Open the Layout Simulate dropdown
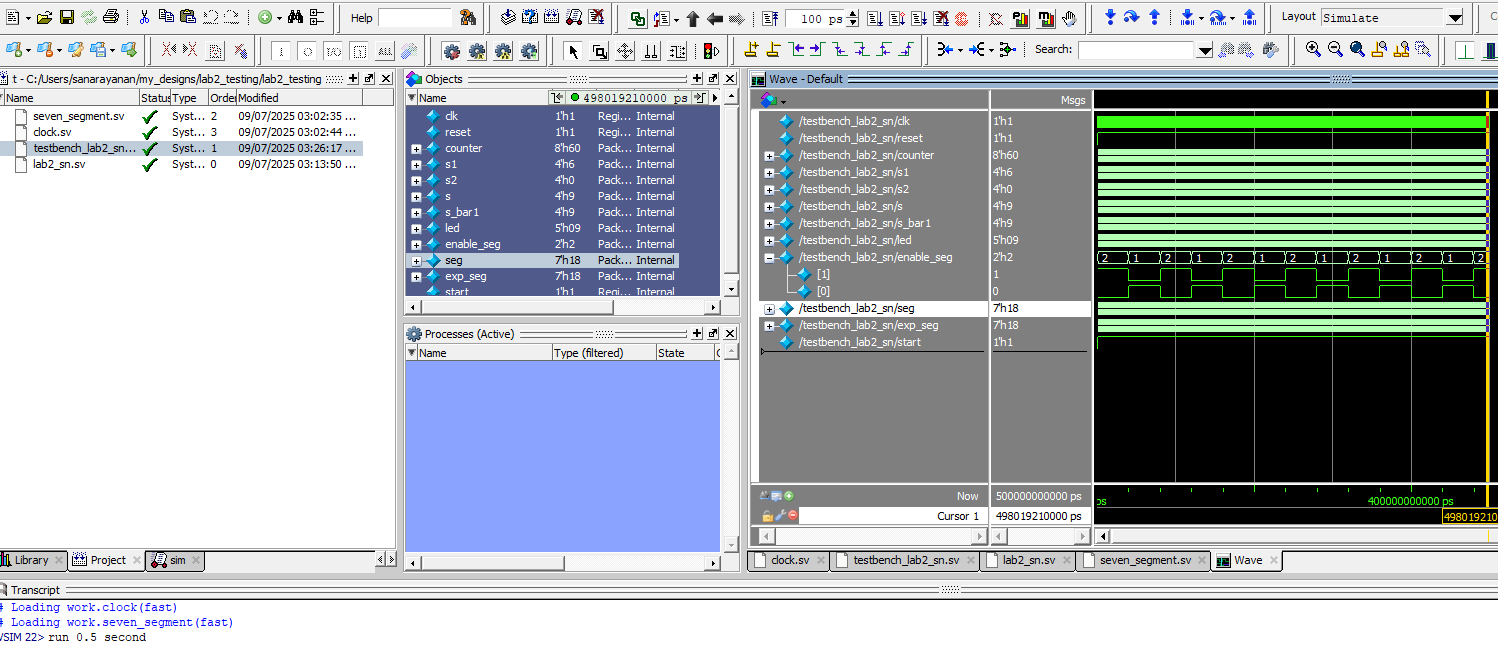Screen dimensions: 1498x646 pos(1455,18)
